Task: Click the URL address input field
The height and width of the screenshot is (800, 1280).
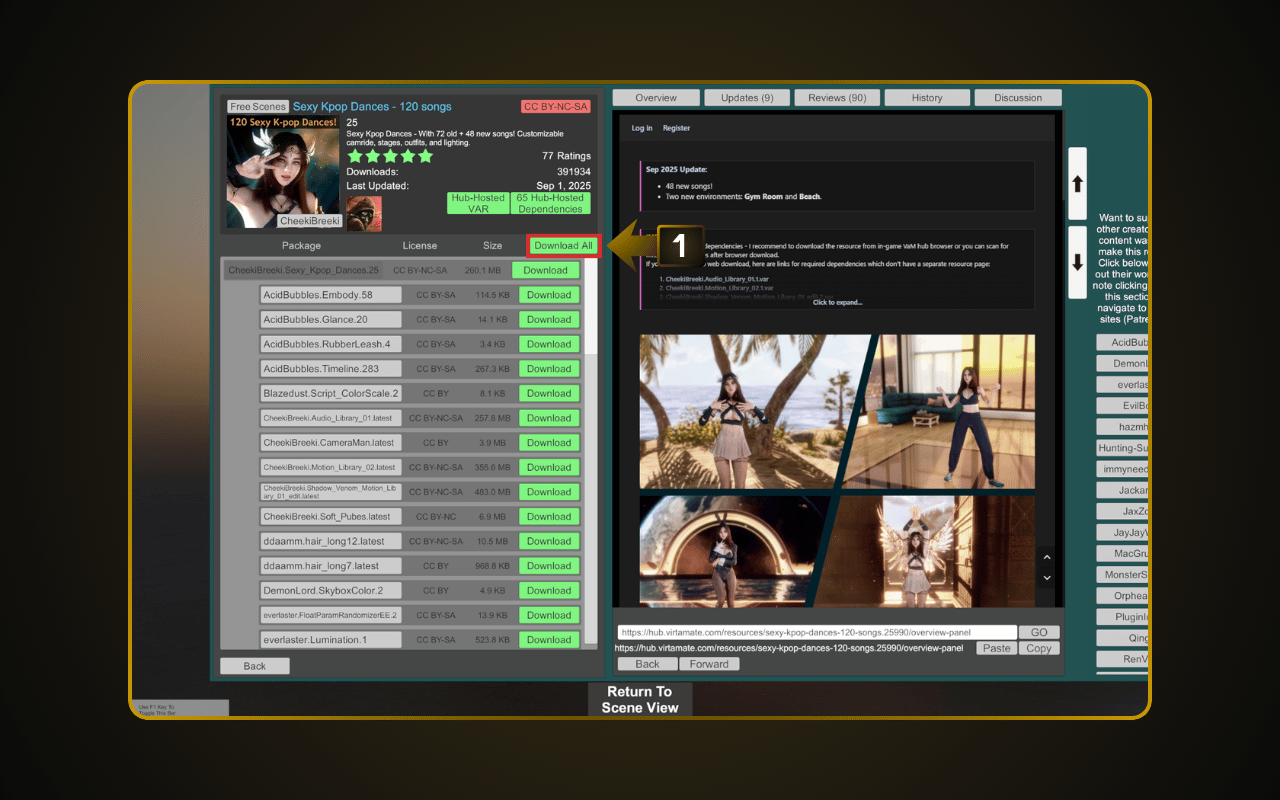Action: point(816,632)
